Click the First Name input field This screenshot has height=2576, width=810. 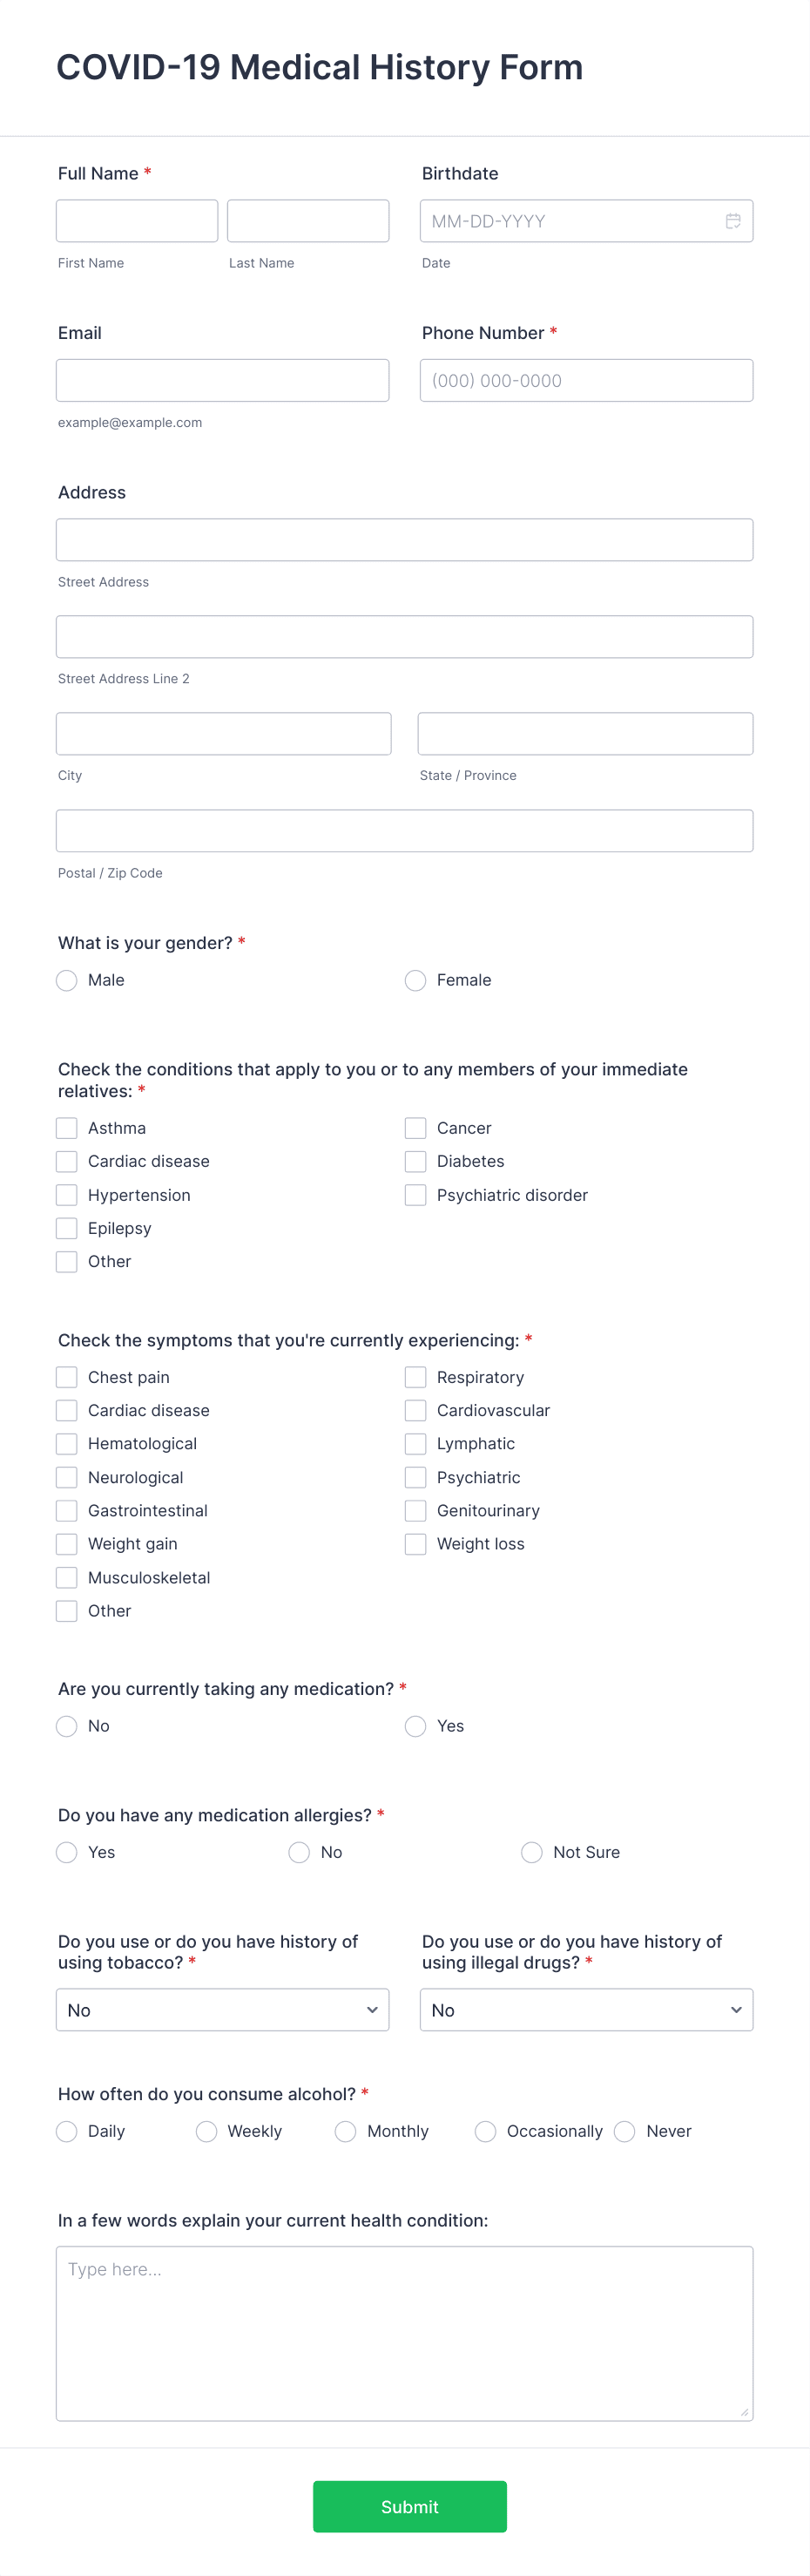137,220
